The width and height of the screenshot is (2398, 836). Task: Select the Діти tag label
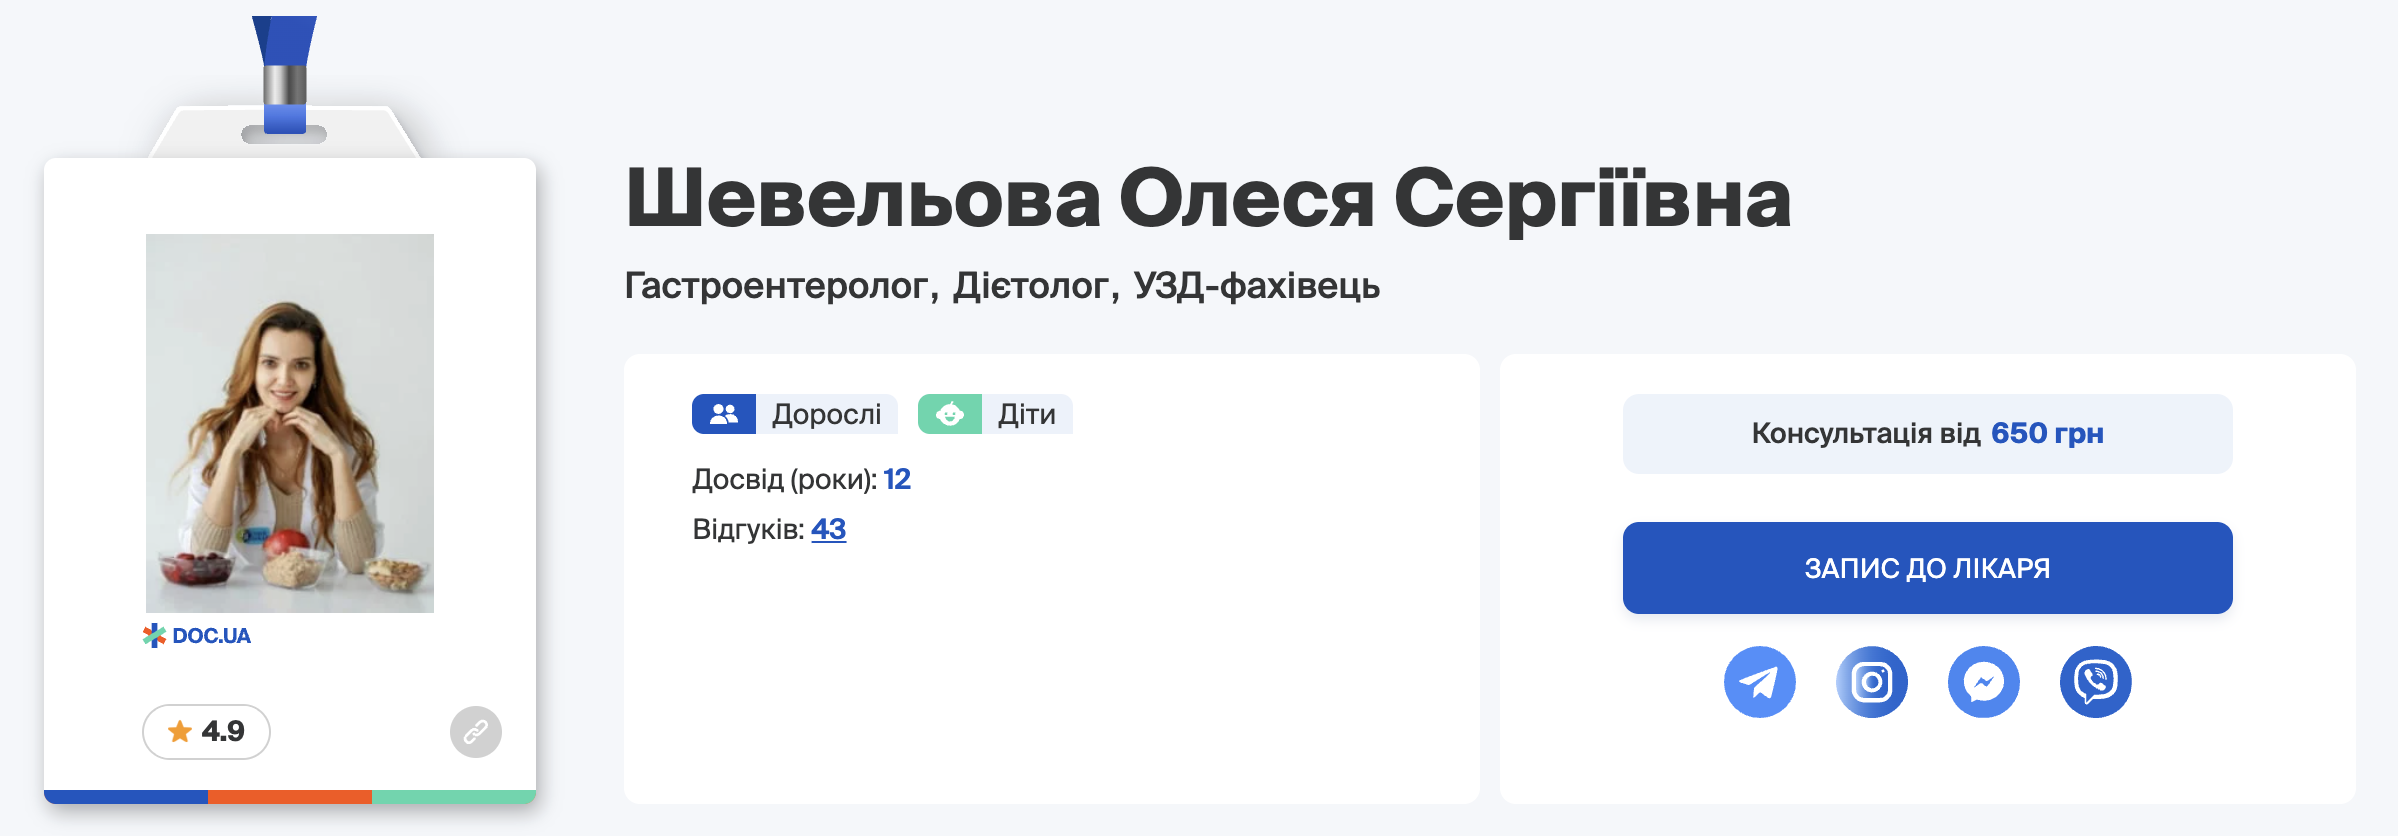tap(1026, 414)
